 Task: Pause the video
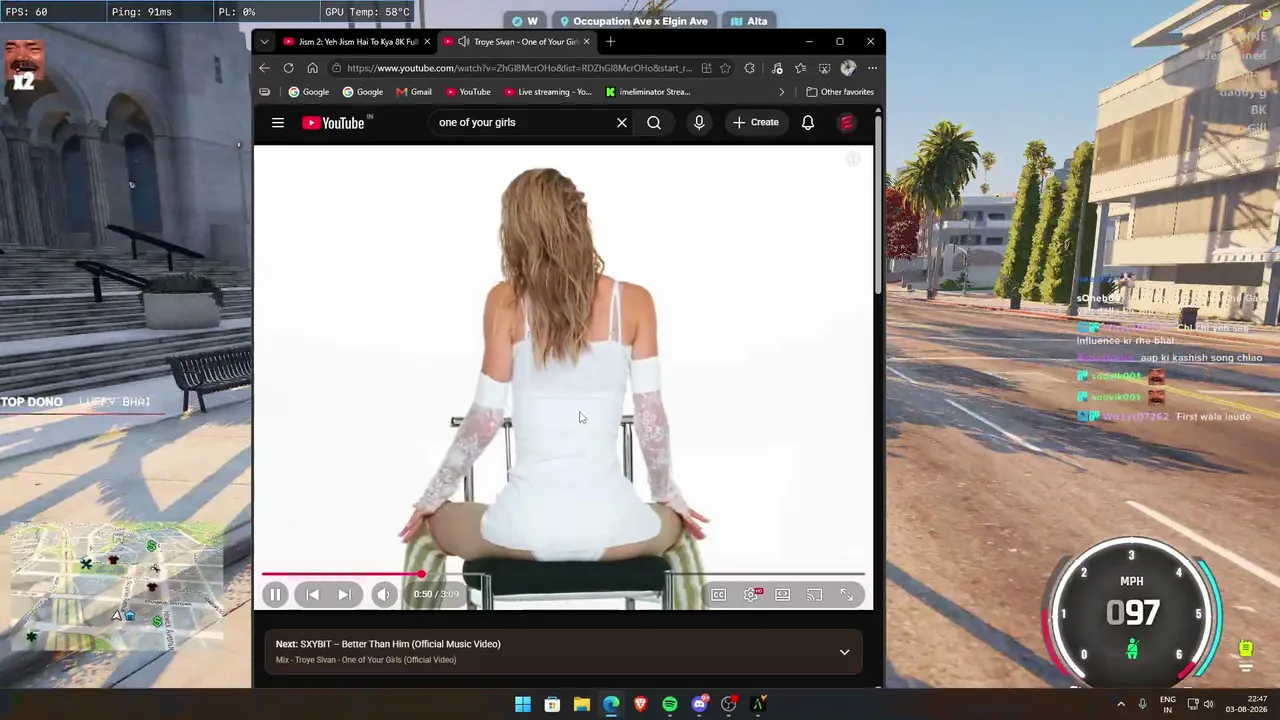pyautogui.click(x=275, y=595)
